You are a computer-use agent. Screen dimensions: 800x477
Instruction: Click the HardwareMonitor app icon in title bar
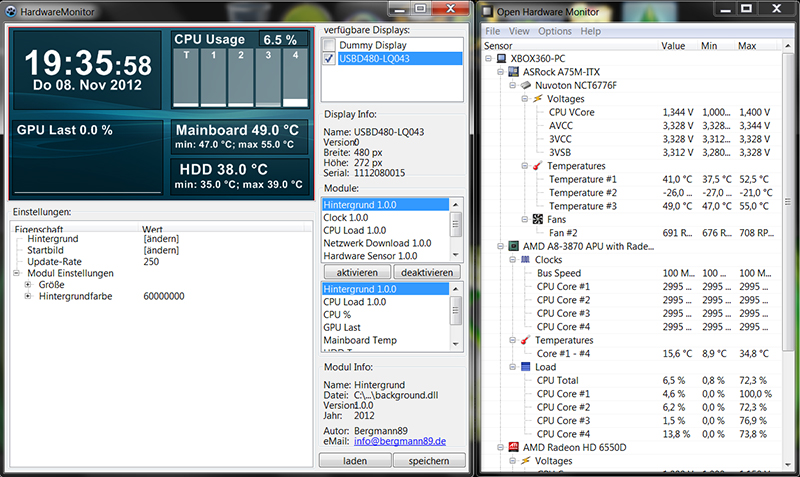(11, 11)
